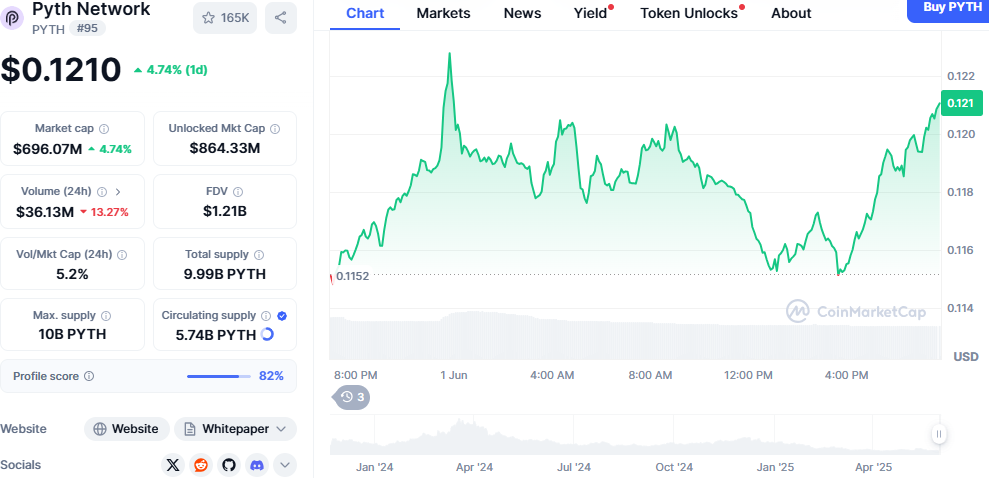The image size is (989, 478).
Task: Grab the range handle on the timeline navigator
Action: pos(939,434)
